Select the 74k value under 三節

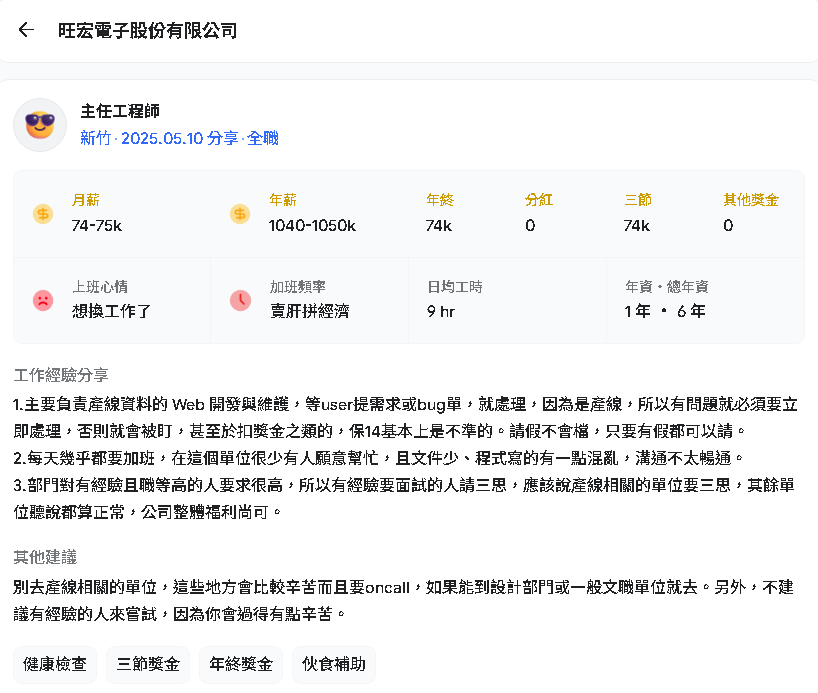pyautogui.click(x=636, y=225)
